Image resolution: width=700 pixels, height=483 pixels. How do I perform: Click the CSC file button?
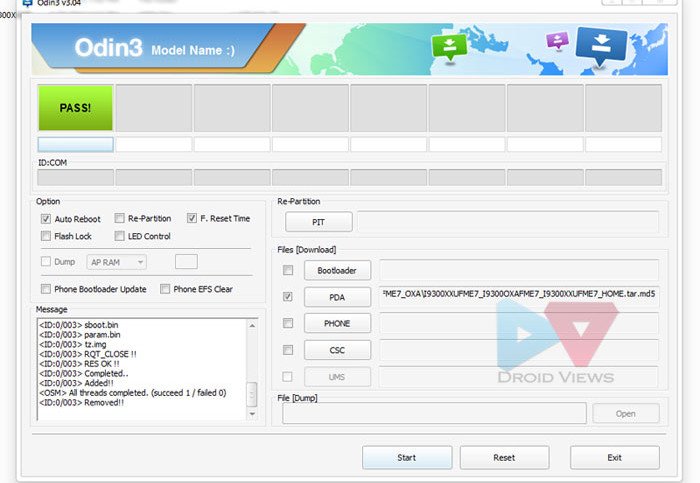337,350
